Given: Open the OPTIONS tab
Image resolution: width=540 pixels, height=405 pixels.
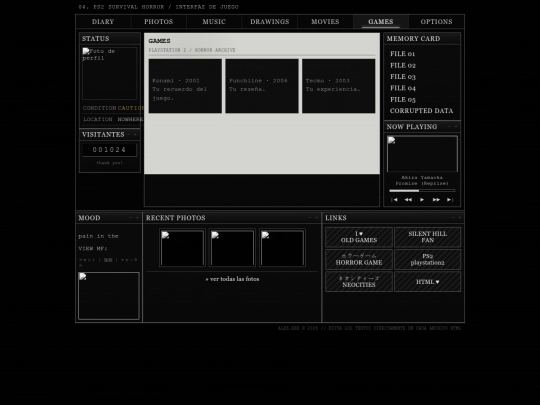Looking at the screenshot, I should [436, 22].
